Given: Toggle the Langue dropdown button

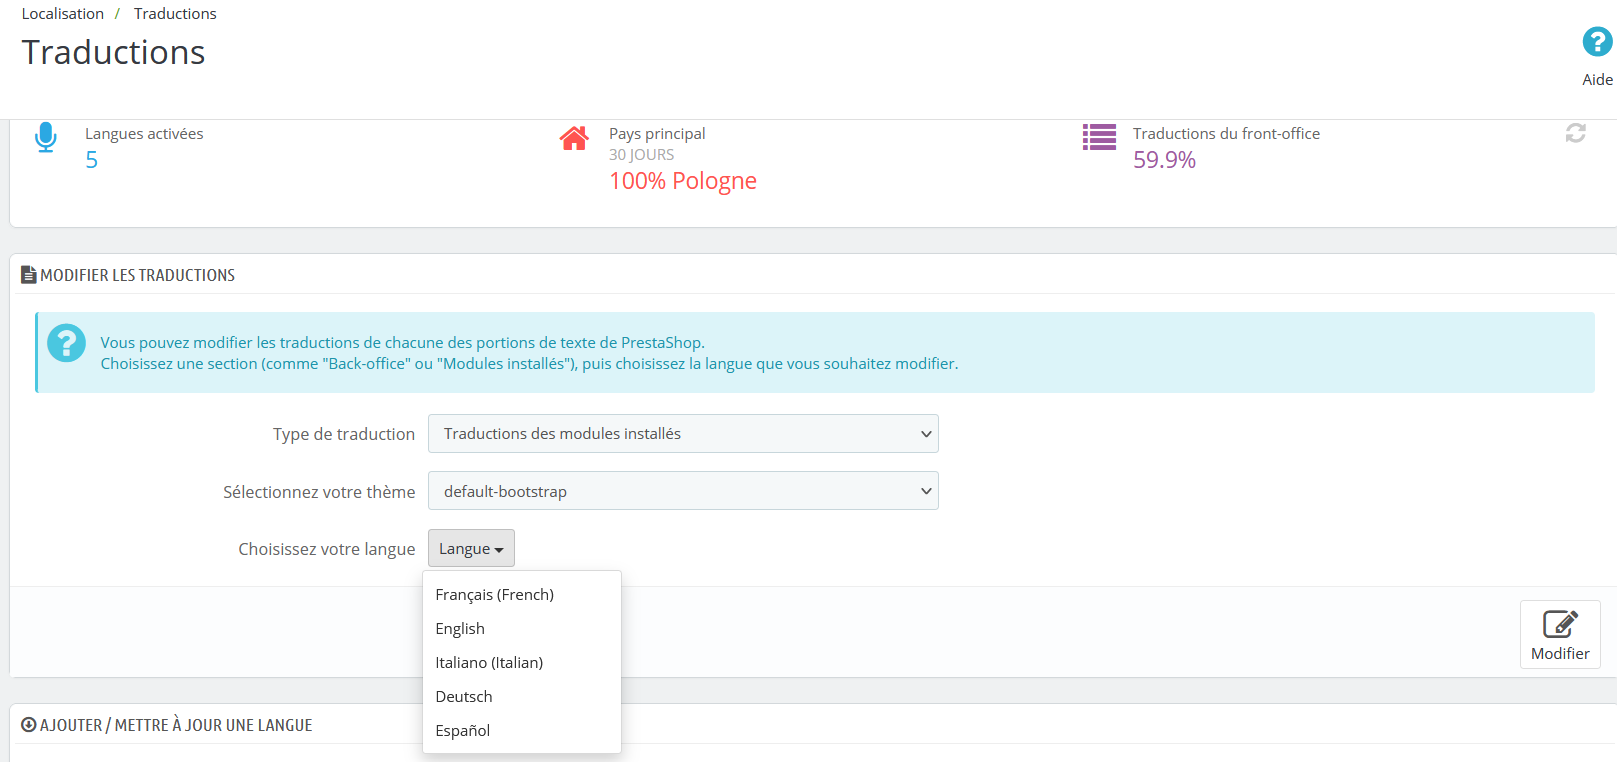Looking at the screenshot, I should pos(471,549).
